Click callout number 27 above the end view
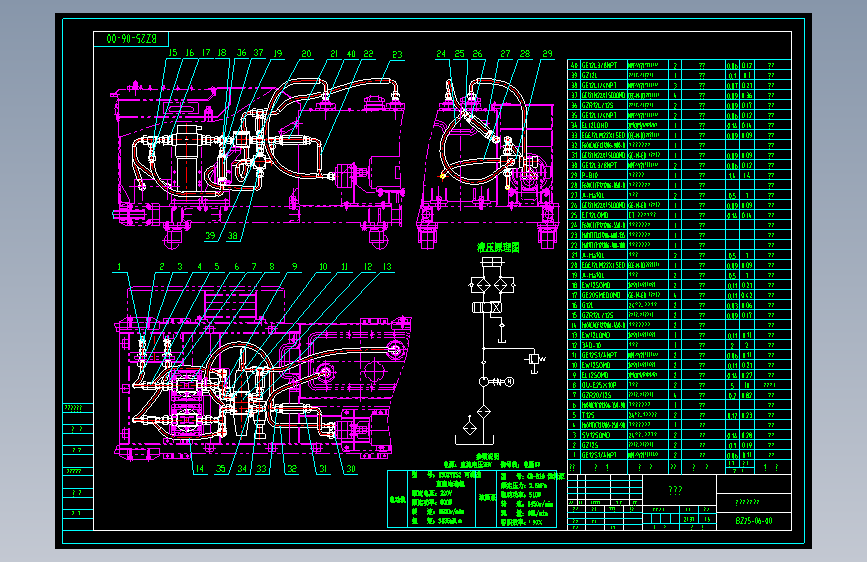Image resolution: width=867 pixels, height=562 pixels. (x=505, y=54)
